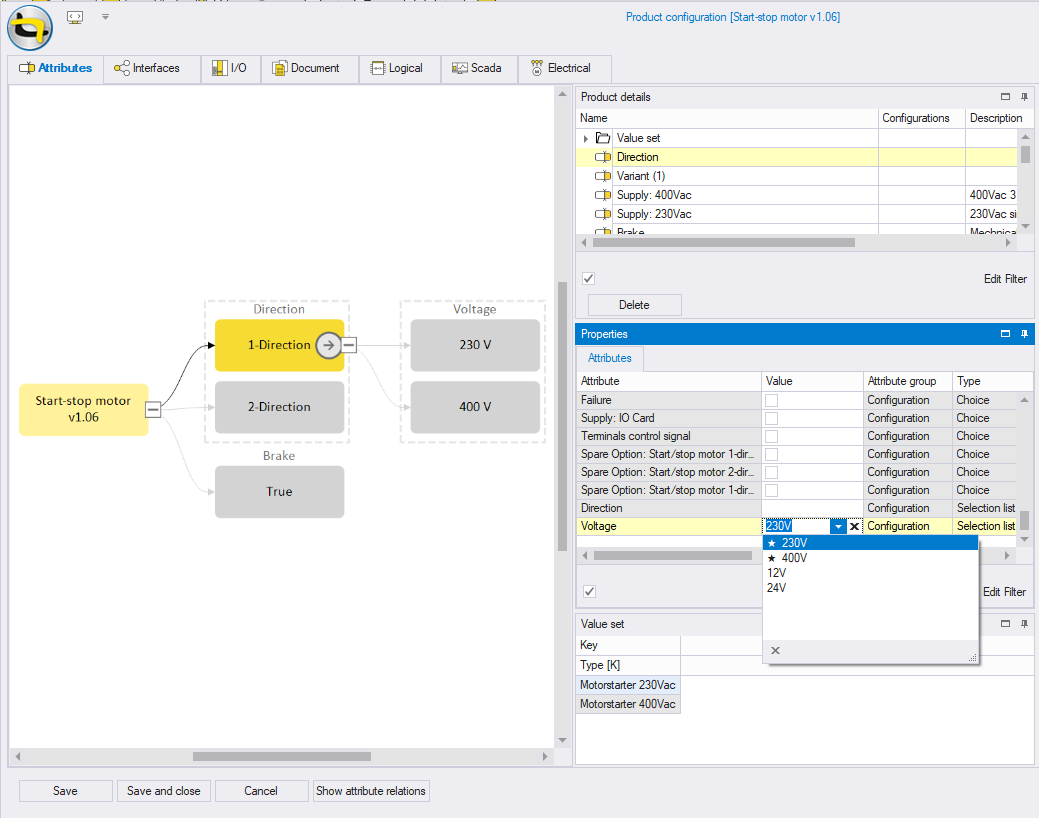Open the Voltage value dropdown arrow
Viewport: 1039px width, 818px height.
pos(838,526)
